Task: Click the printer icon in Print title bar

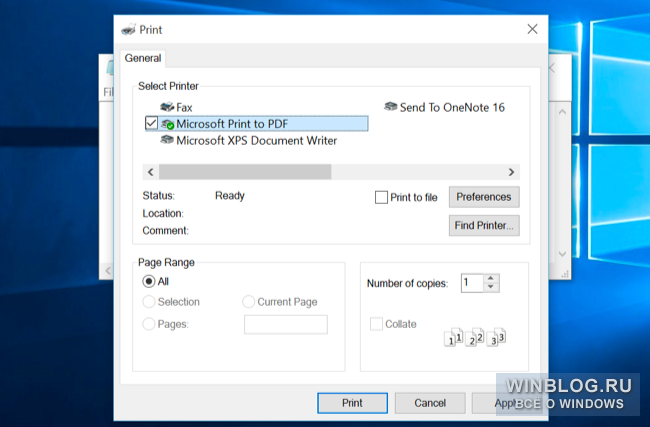Action: [128, 29]
